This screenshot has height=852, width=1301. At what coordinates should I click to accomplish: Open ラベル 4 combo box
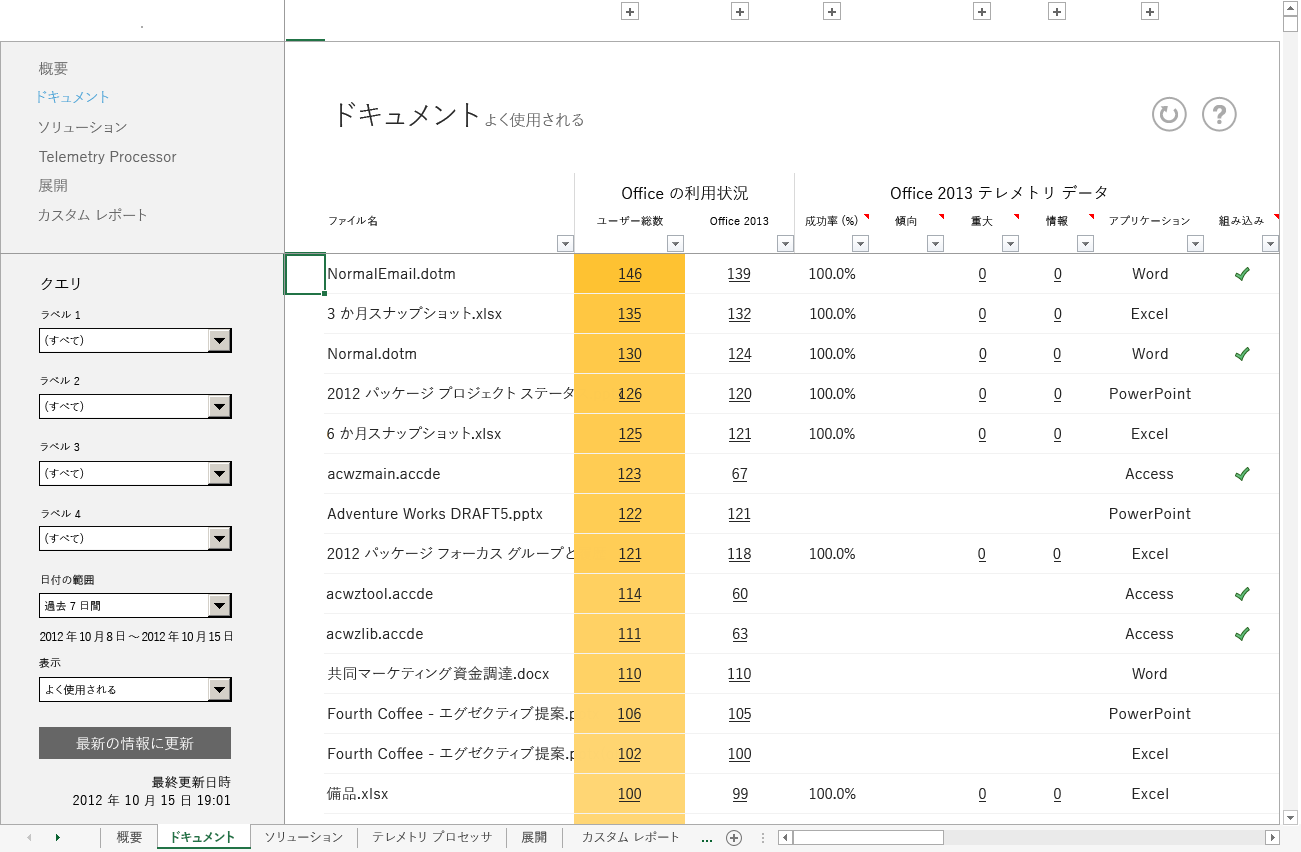tap(135, 538)
